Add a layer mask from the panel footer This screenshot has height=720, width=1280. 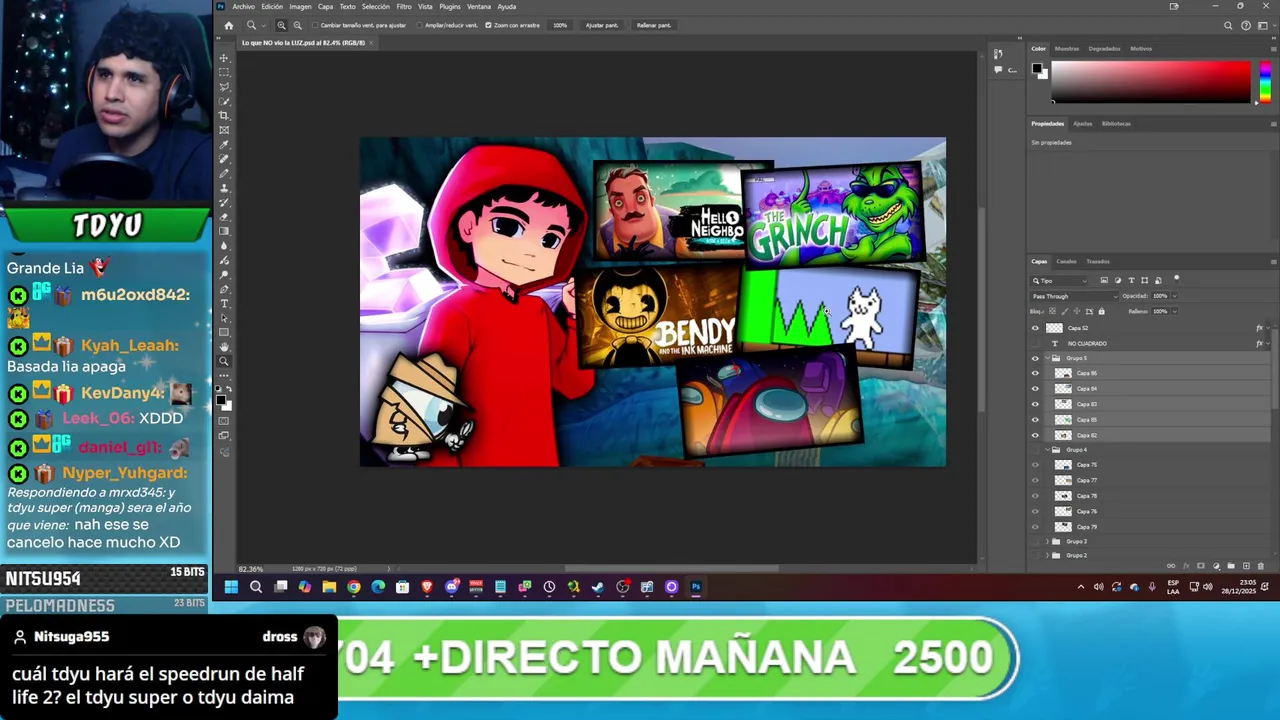pos(1201,566)
